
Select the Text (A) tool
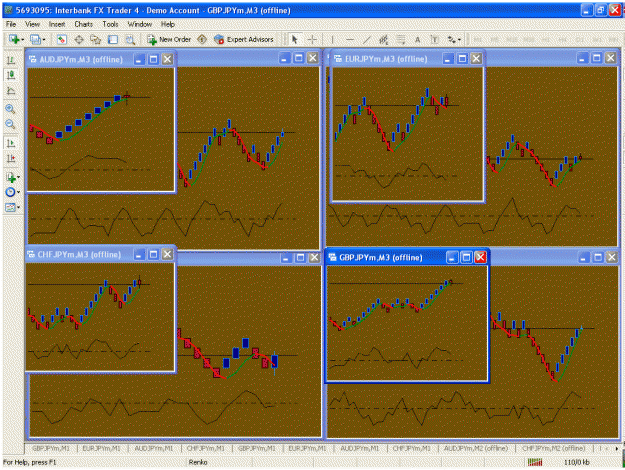417,39
